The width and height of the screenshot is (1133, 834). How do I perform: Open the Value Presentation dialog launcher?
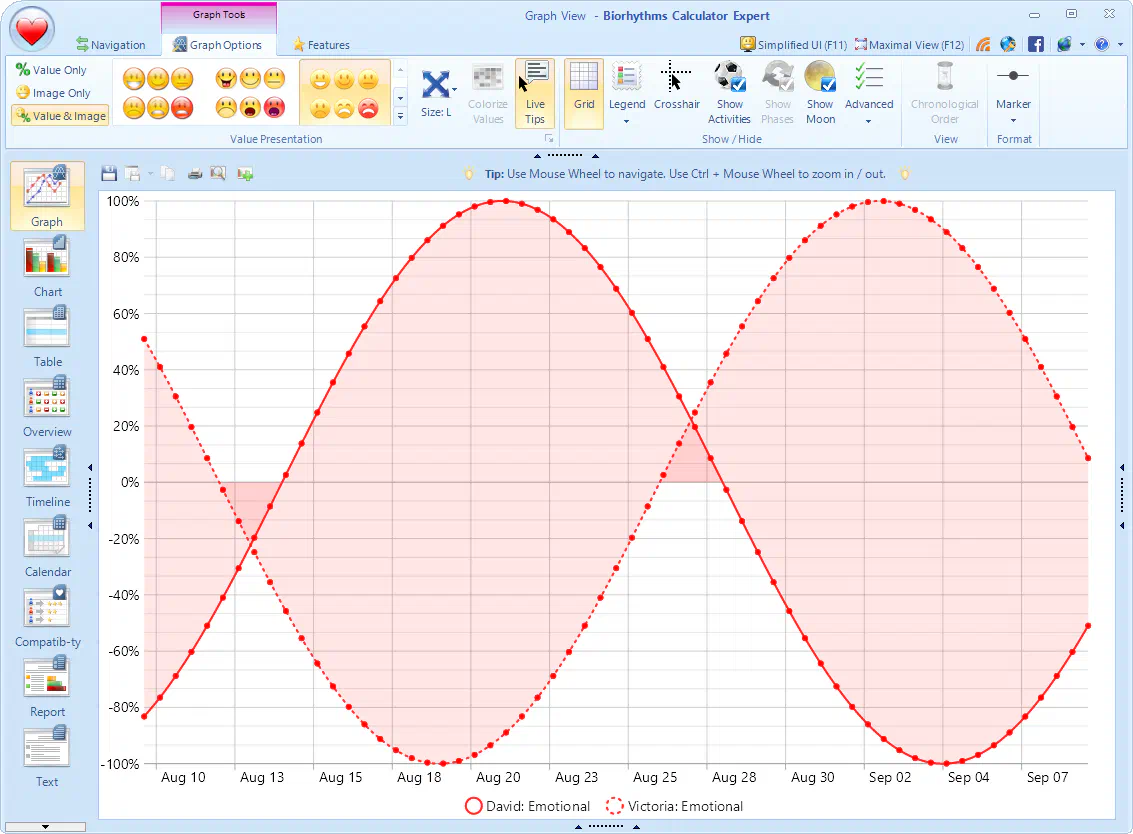pyautogui.click(x=549, y=139)
